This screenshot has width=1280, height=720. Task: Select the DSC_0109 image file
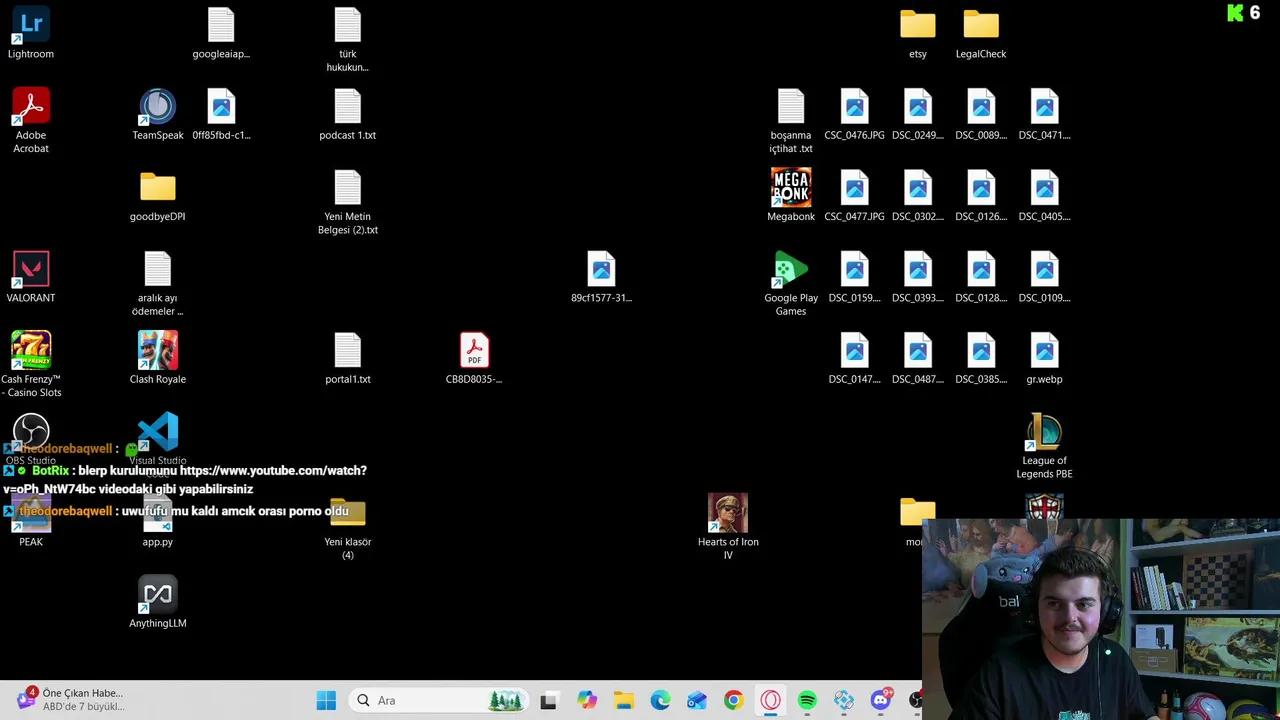[x=1044, y=277]
